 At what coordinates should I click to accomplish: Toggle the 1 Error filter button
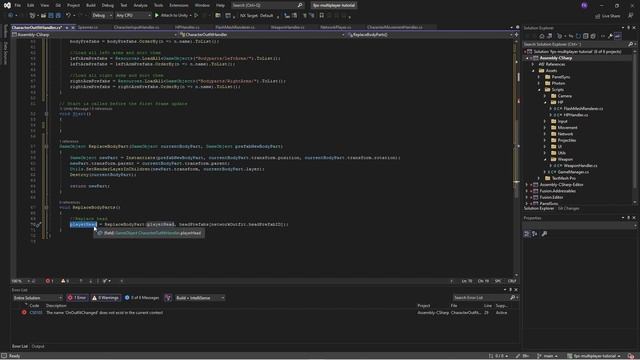click(x=77, y=298)
